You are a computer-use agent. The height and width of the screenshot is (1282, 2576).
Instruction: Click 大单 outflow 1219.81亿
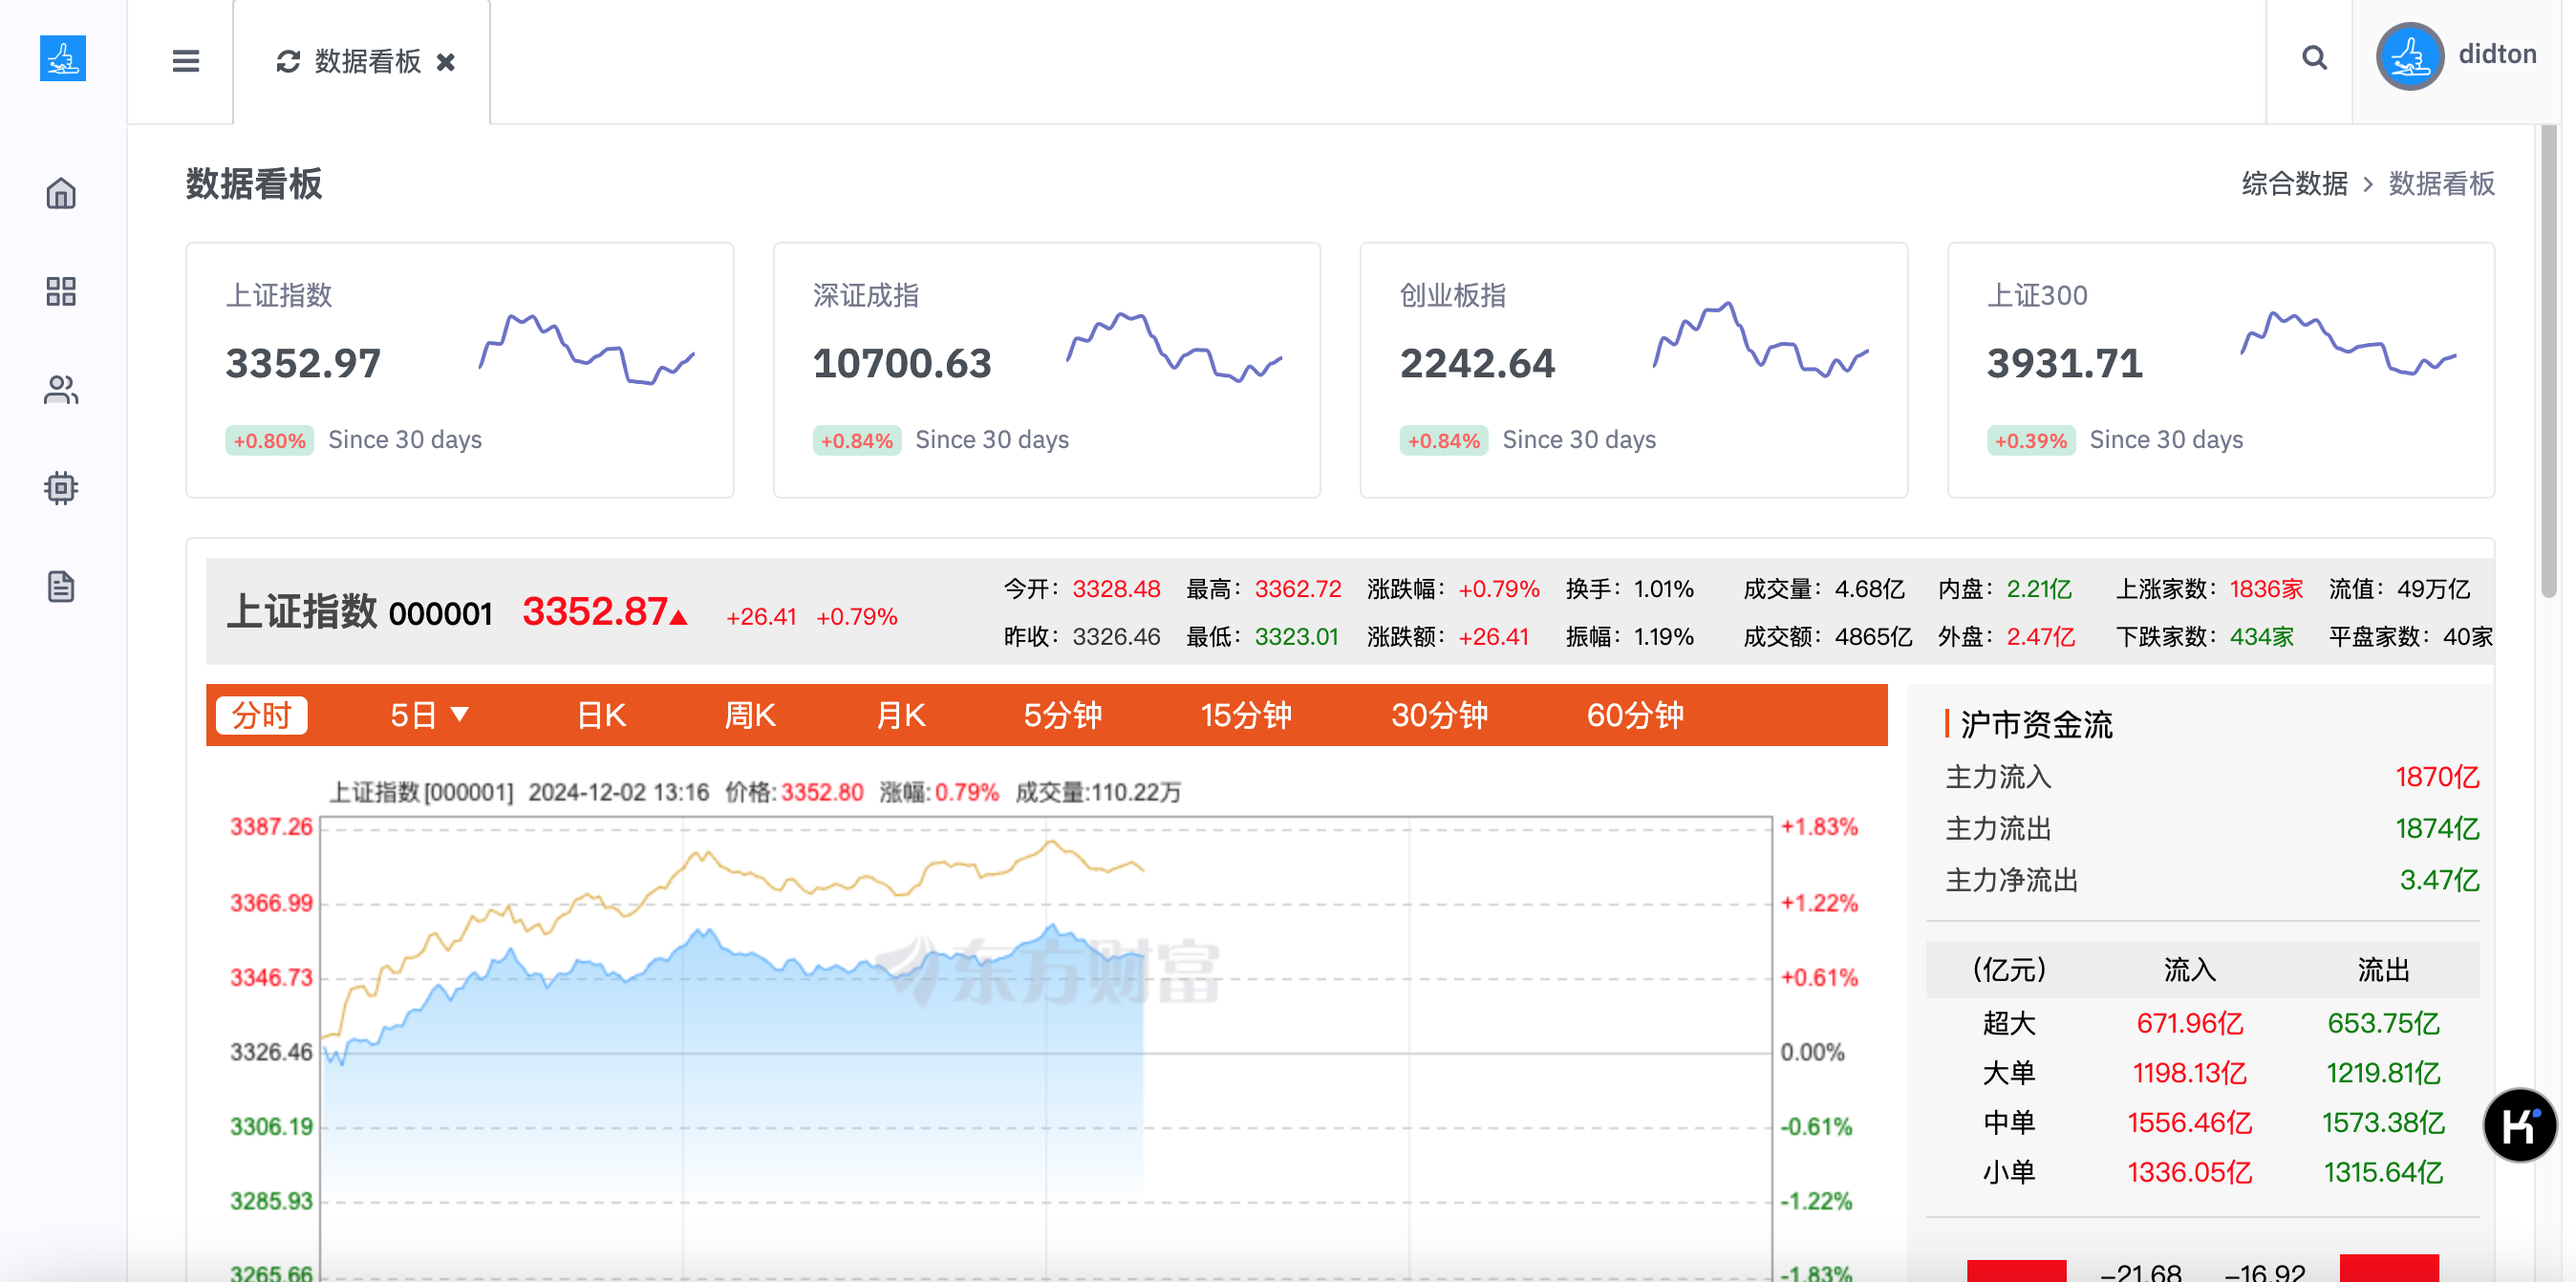point(2383,1074)
